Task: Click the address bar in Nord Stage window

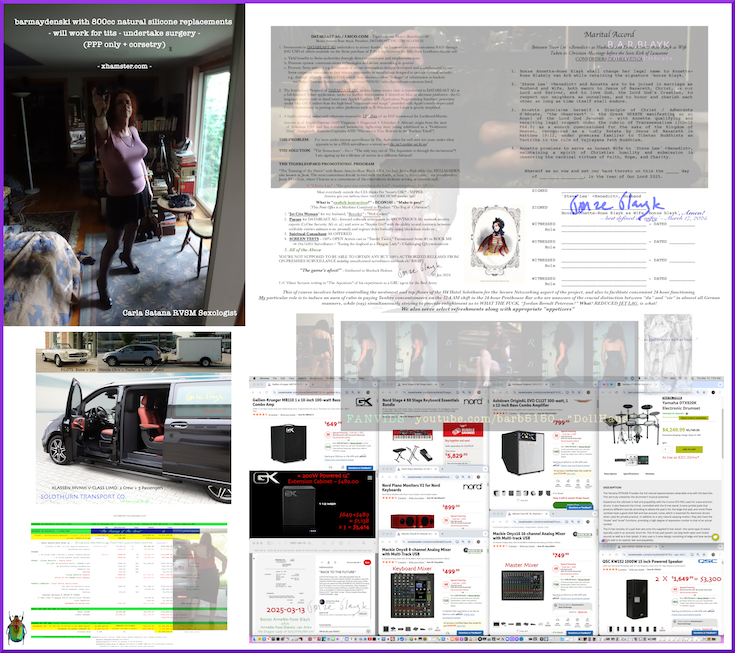Action: coord(436,392)
